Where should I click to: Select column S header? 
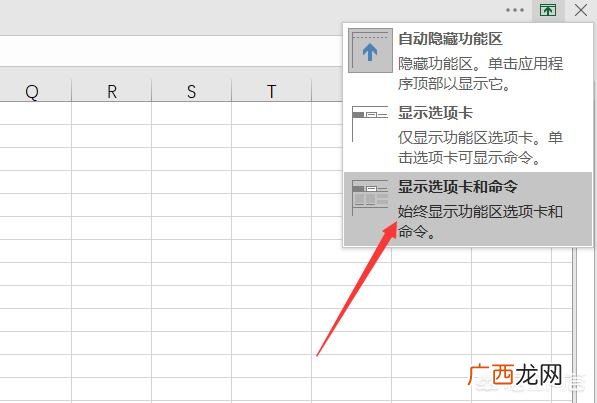(x=192, y=91)
